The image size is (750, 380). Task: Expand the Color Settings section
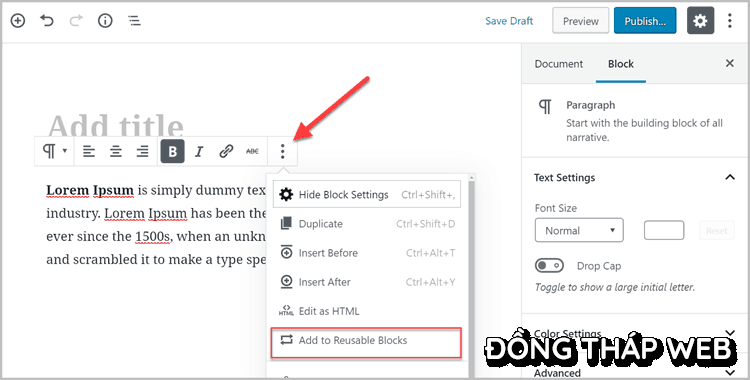634,333
